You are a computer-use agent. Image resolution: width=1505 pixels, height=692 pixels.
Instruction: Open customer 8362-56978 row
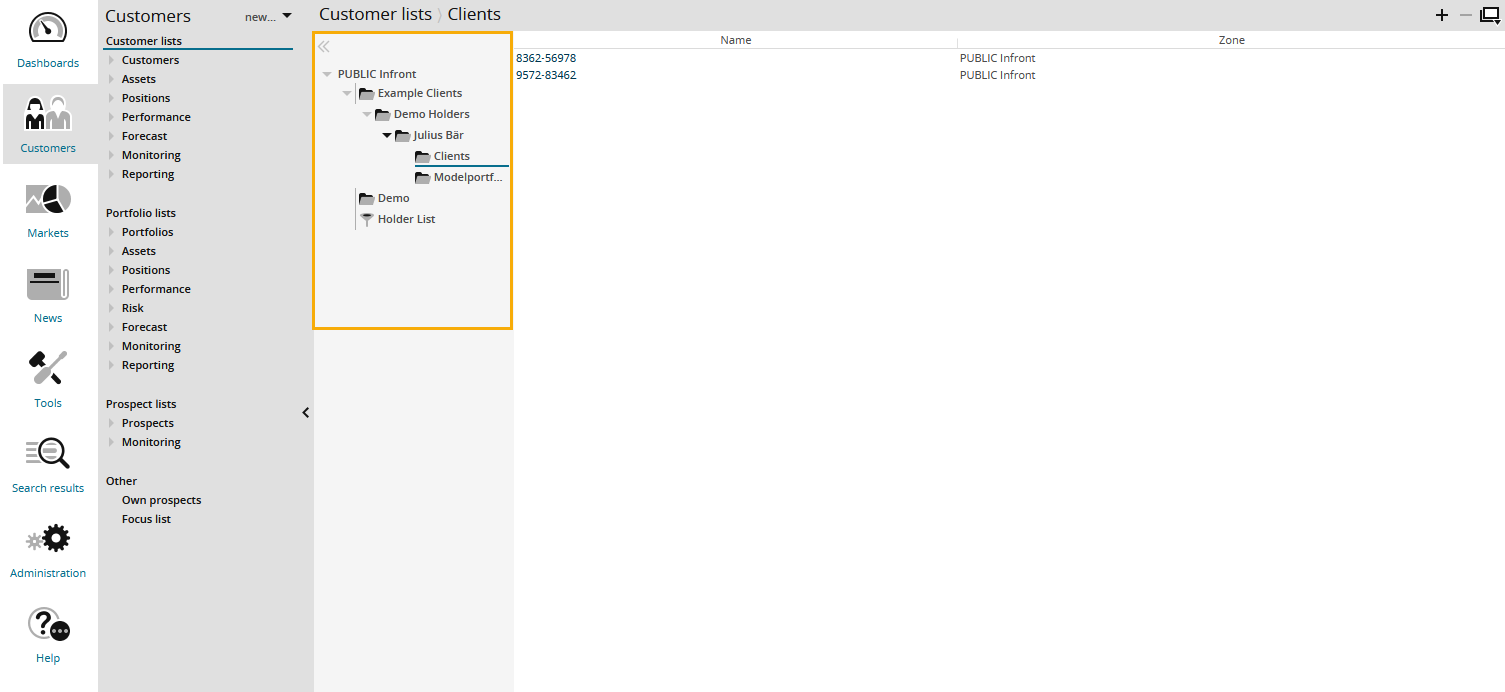tap(546, 58)
